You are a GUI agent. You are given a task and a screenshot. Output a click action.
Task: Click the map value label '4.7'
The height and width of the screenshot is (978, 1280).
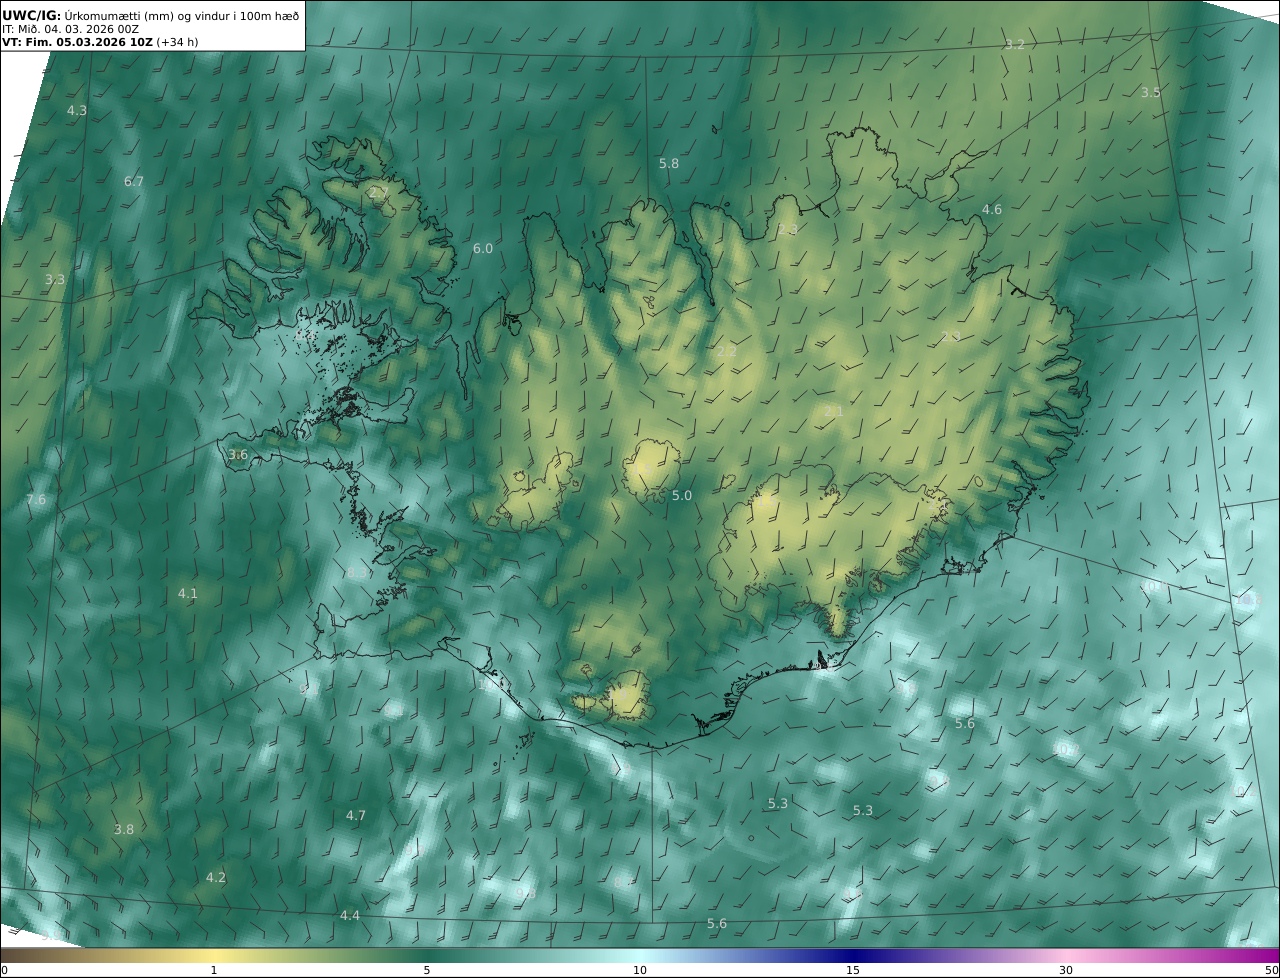click(356, 815)
